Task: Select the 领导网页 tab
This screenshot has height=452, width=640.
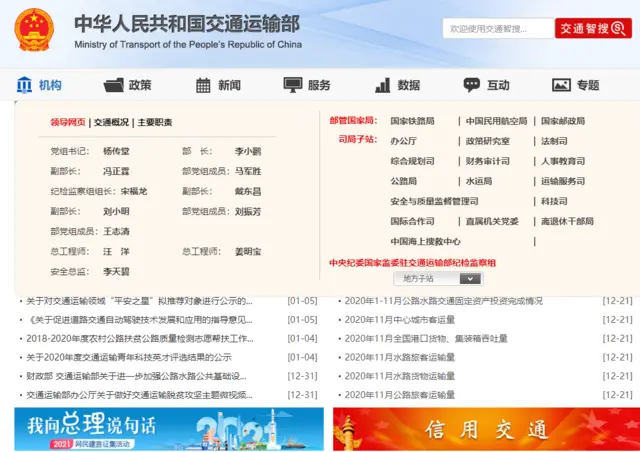Action: click(x=68, y=122)
